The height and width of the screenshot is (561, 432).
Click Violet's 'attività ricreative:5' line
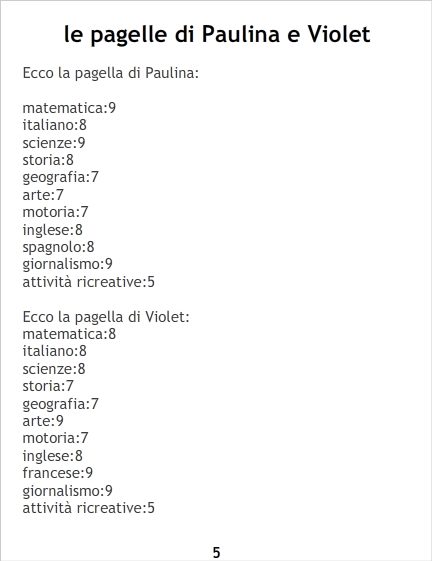pos(89,508)
